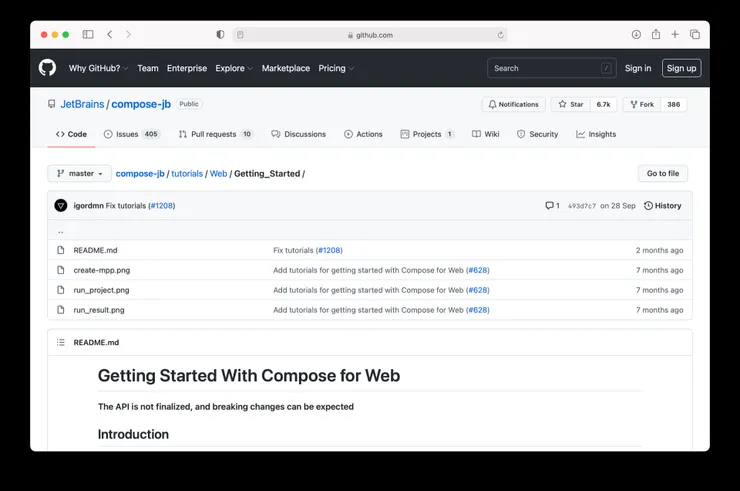Click the privacy shield icon
This screenshot has width=740, height=491.
click(220, 35)
